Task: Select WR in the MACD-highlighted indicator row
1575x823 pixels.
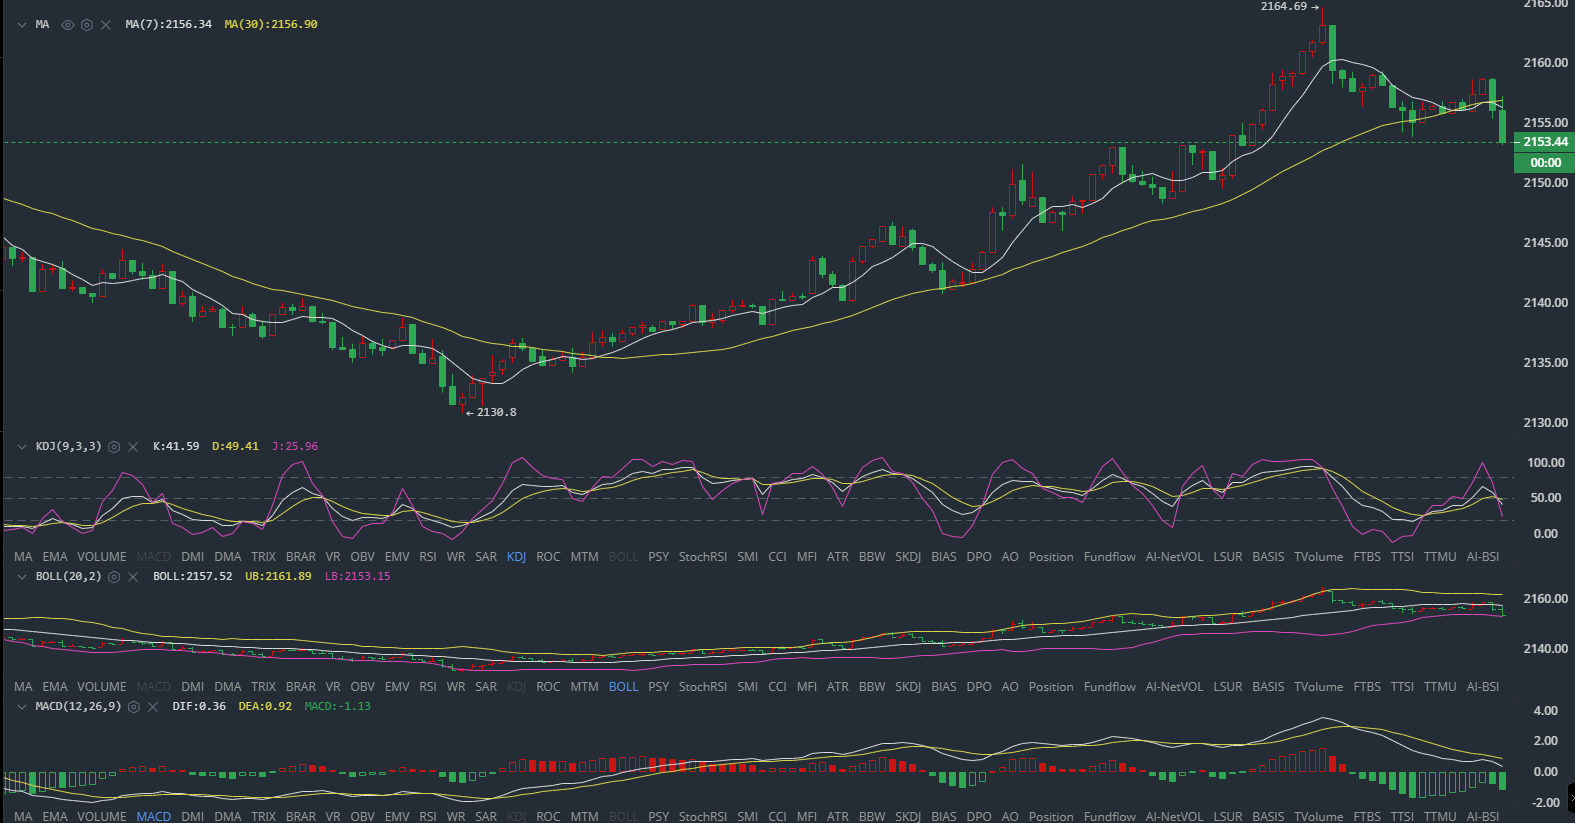Action: coord(456,816)
